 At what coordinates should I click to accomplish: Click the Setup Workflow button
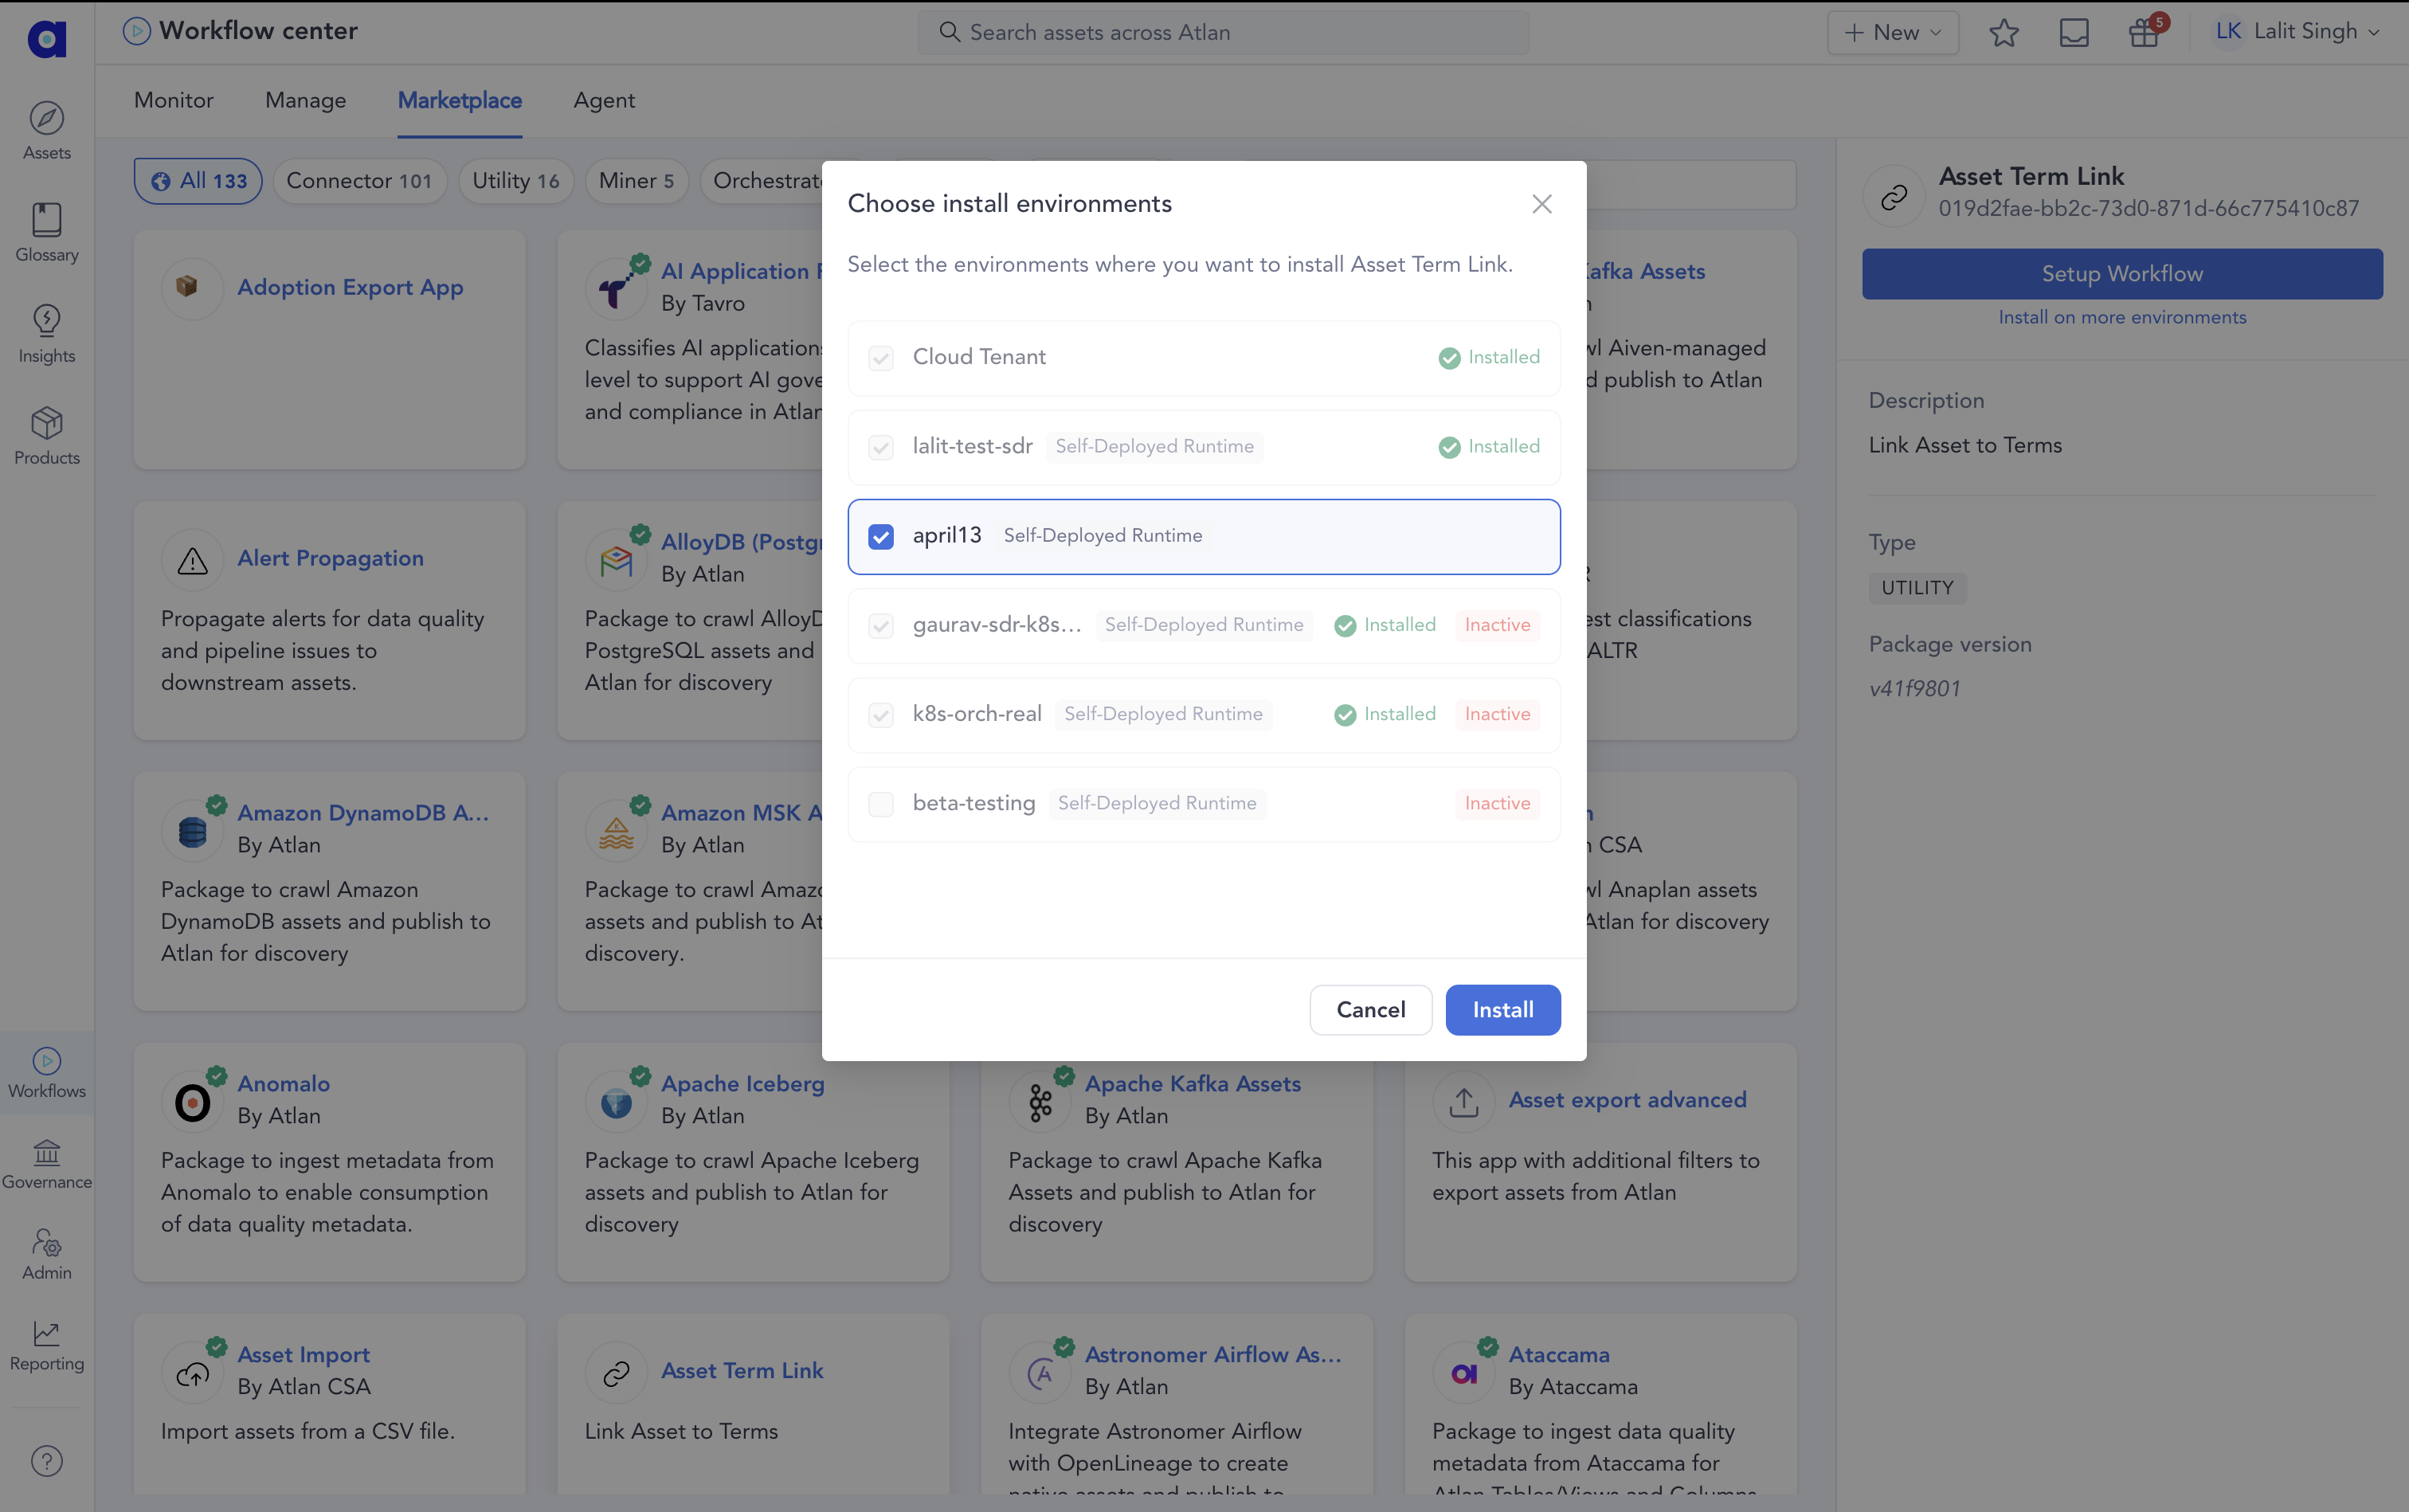click(2121, 273)
